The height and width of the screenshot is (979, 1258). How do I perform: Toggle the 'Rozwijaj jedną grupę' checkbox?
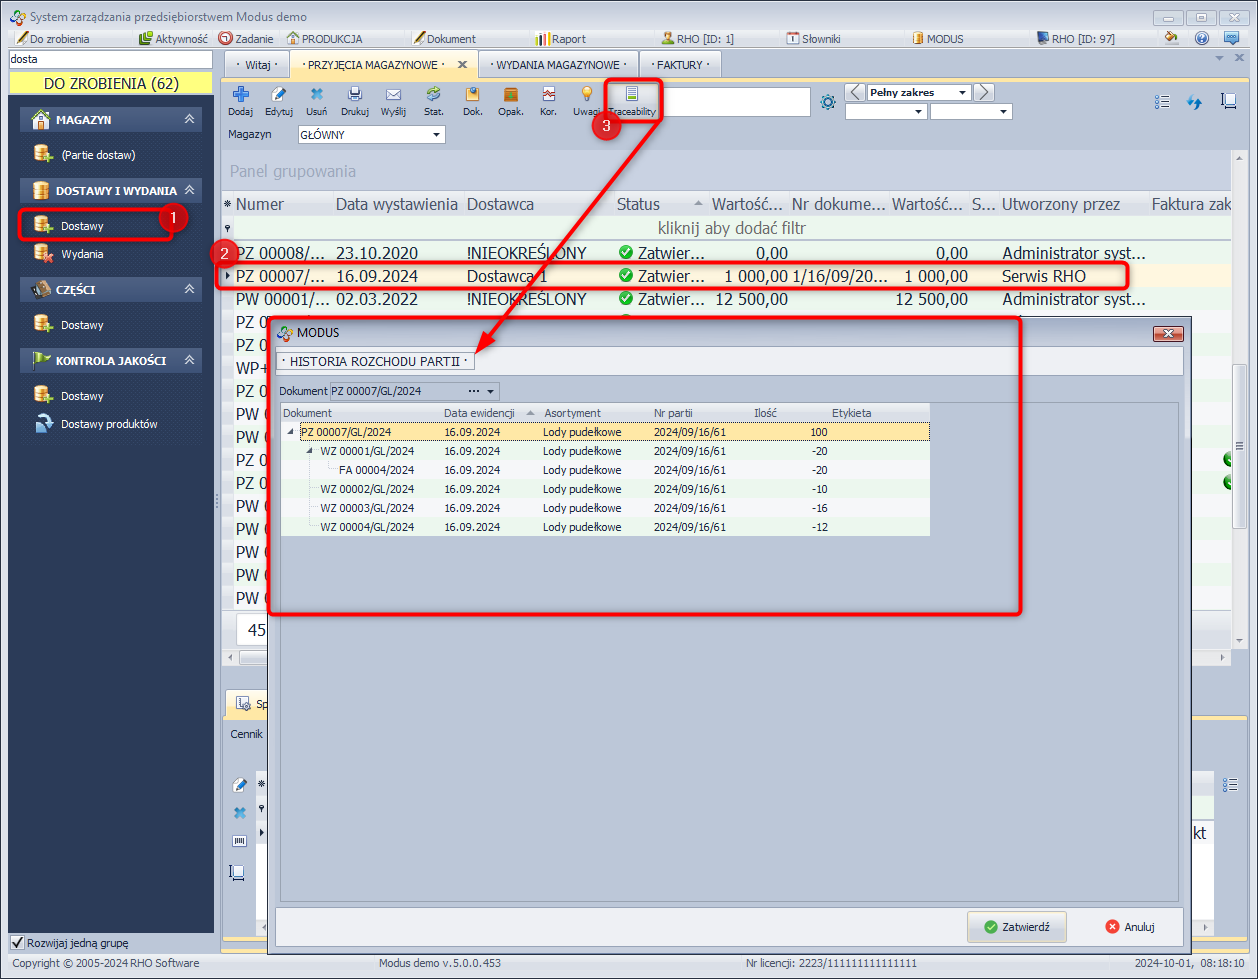pyautogui.click(x=17, y=942)
